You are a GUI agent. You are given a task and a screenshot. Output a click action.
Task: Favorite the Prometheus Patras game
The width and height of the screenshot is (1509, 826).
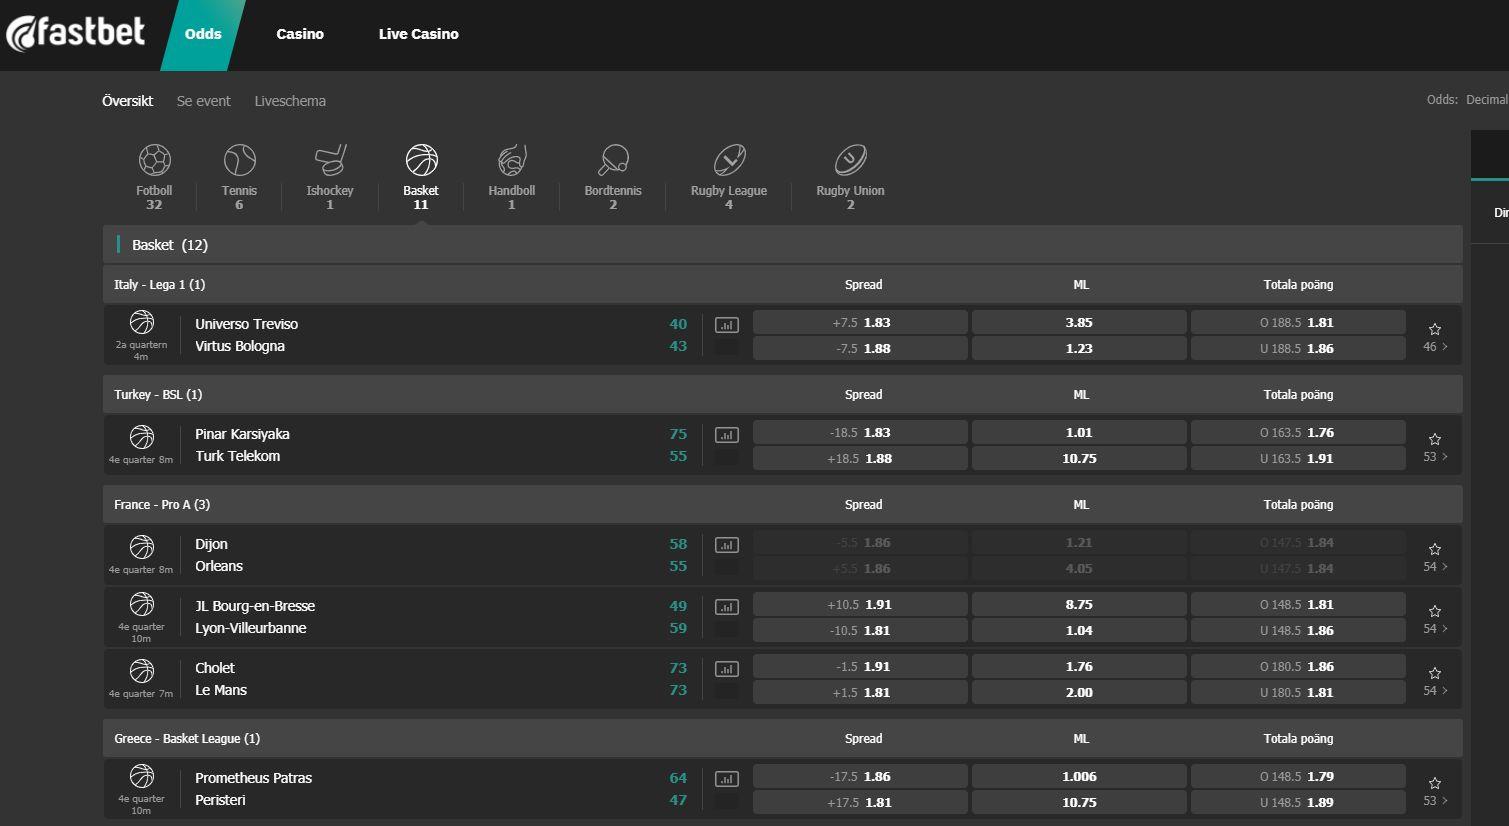tap(1434, 782)
